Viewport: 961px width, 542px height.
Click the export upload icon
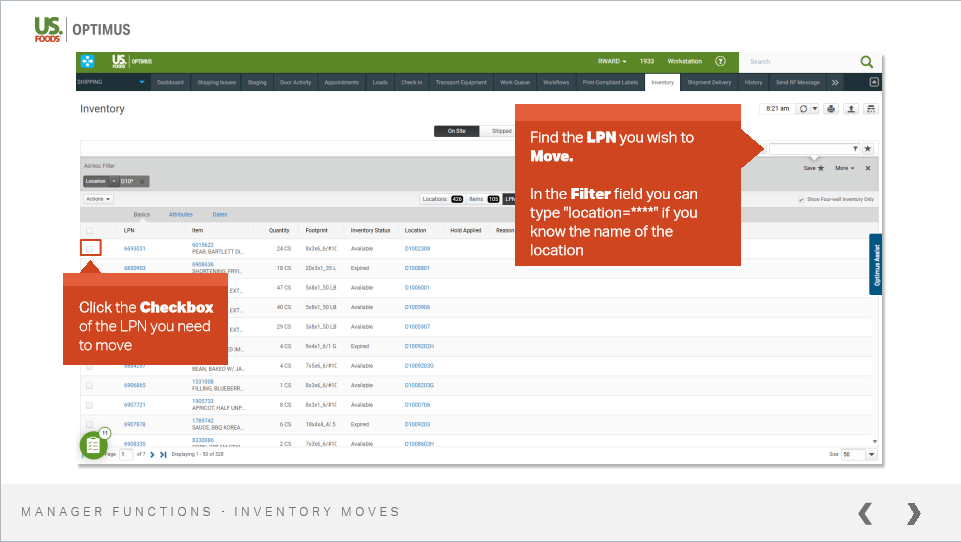(851, 109)
